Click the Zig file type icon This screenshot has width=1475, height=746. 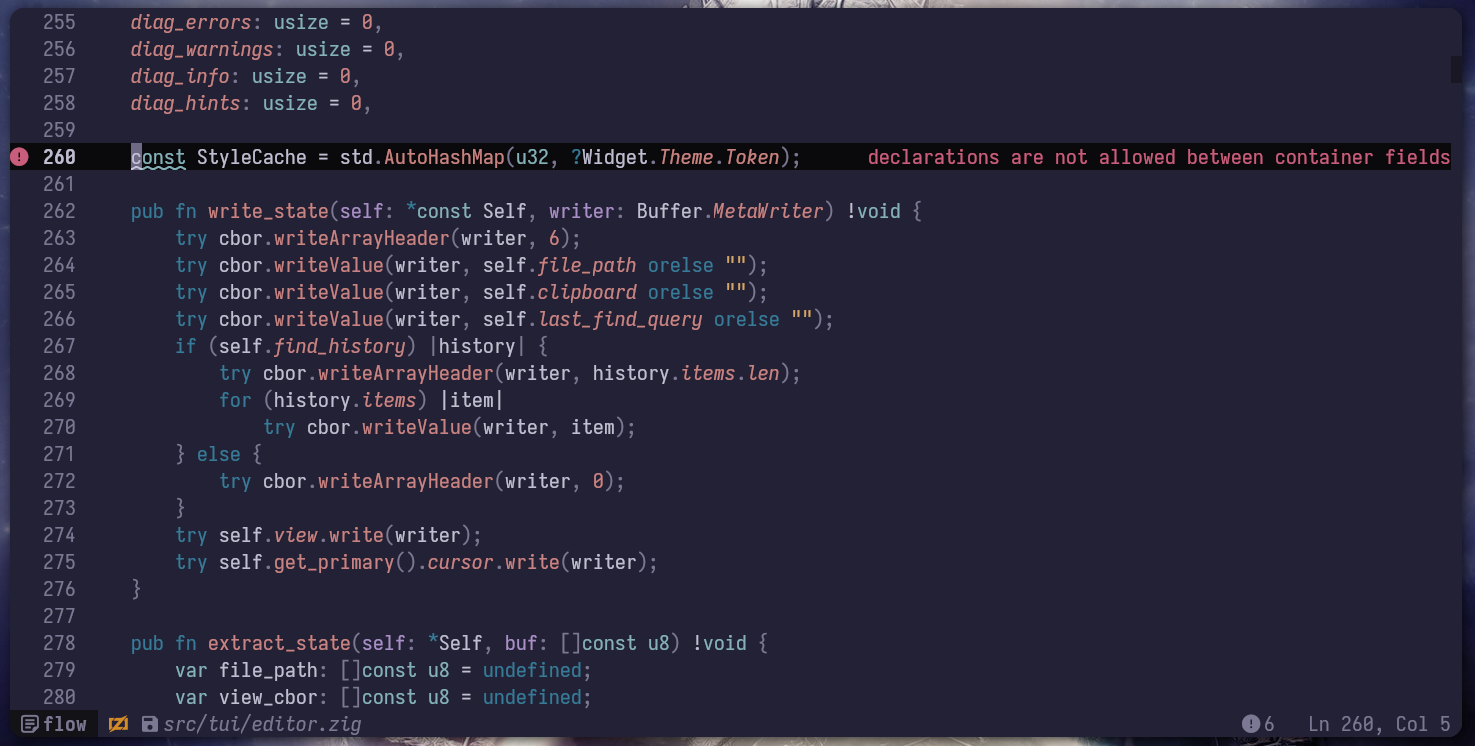pos(118,724)
